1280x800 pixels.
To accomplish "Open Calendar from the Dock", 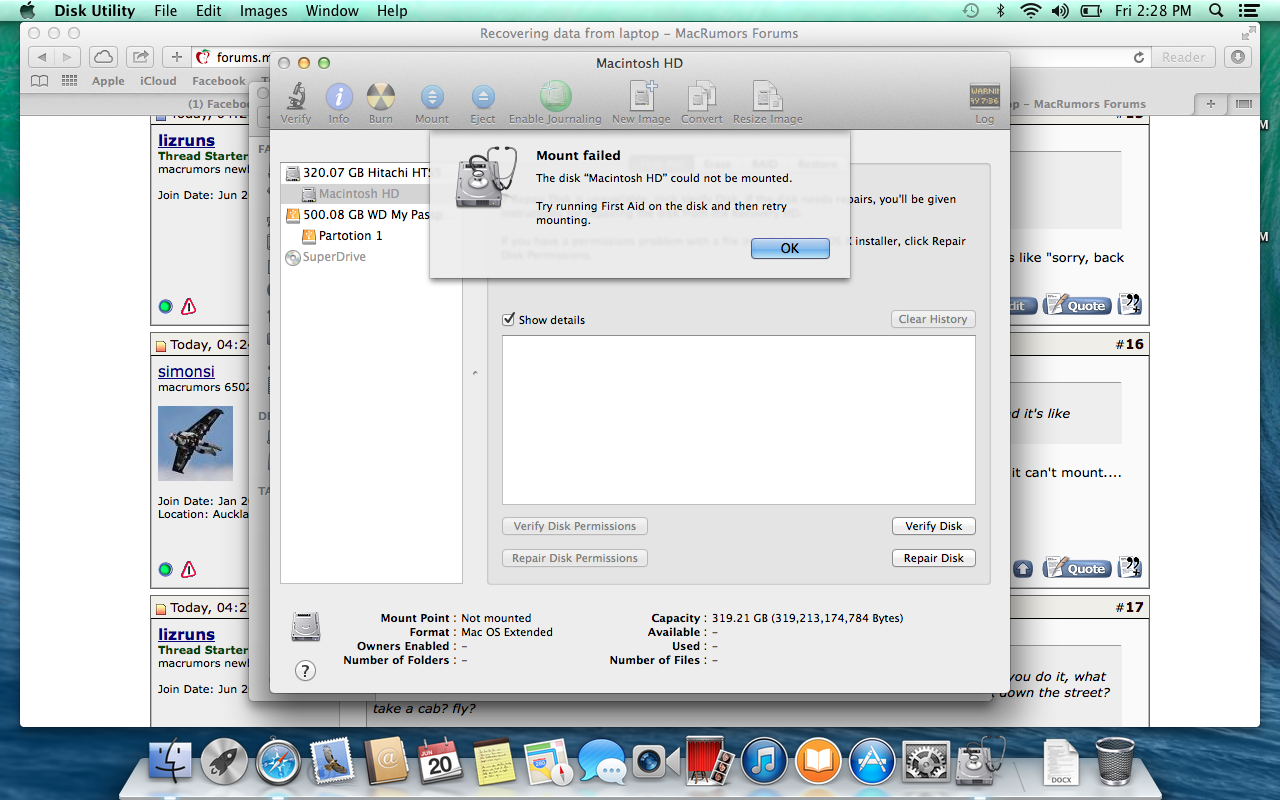I will point(440,763).
